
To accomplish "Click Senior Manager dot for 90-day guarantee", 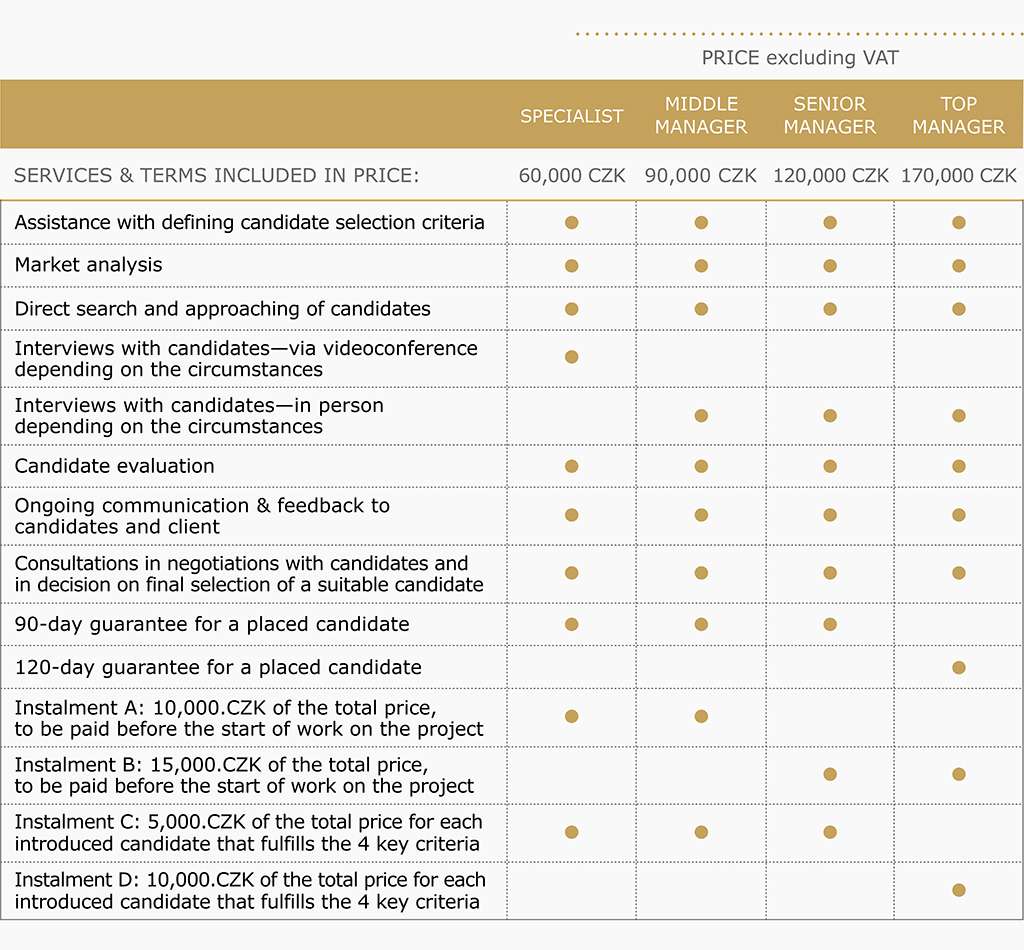I will click(830, 624).
